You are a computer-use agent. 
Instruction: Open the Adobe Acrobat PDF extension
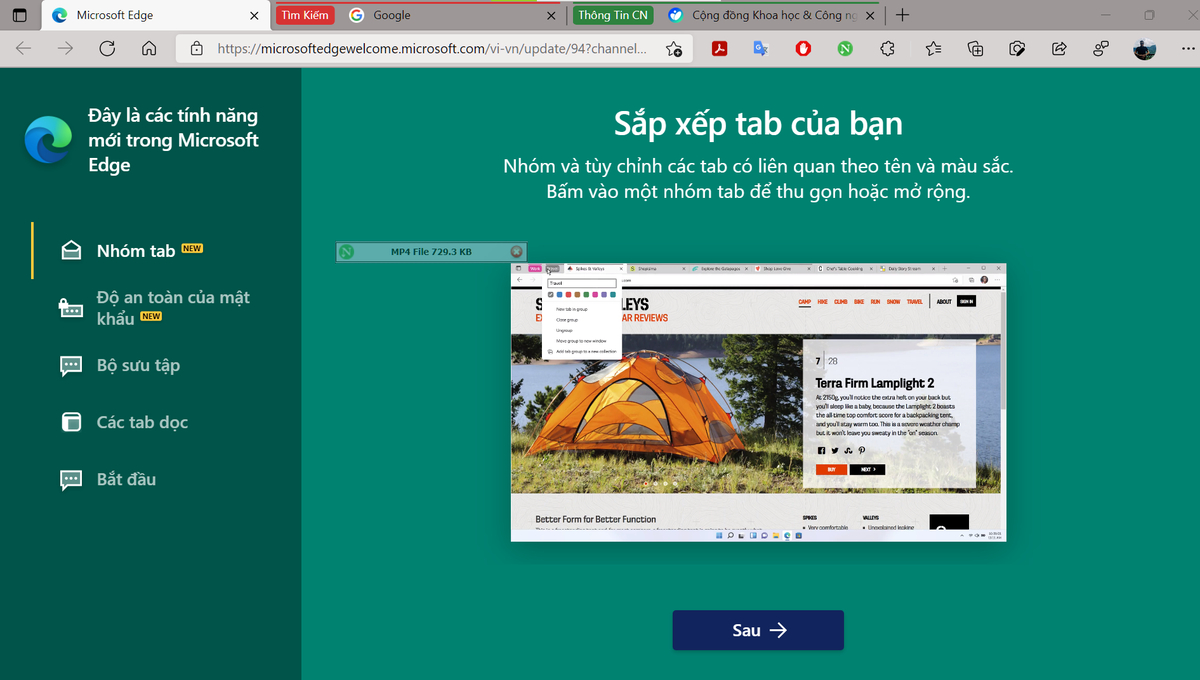(x=719, y=48)
